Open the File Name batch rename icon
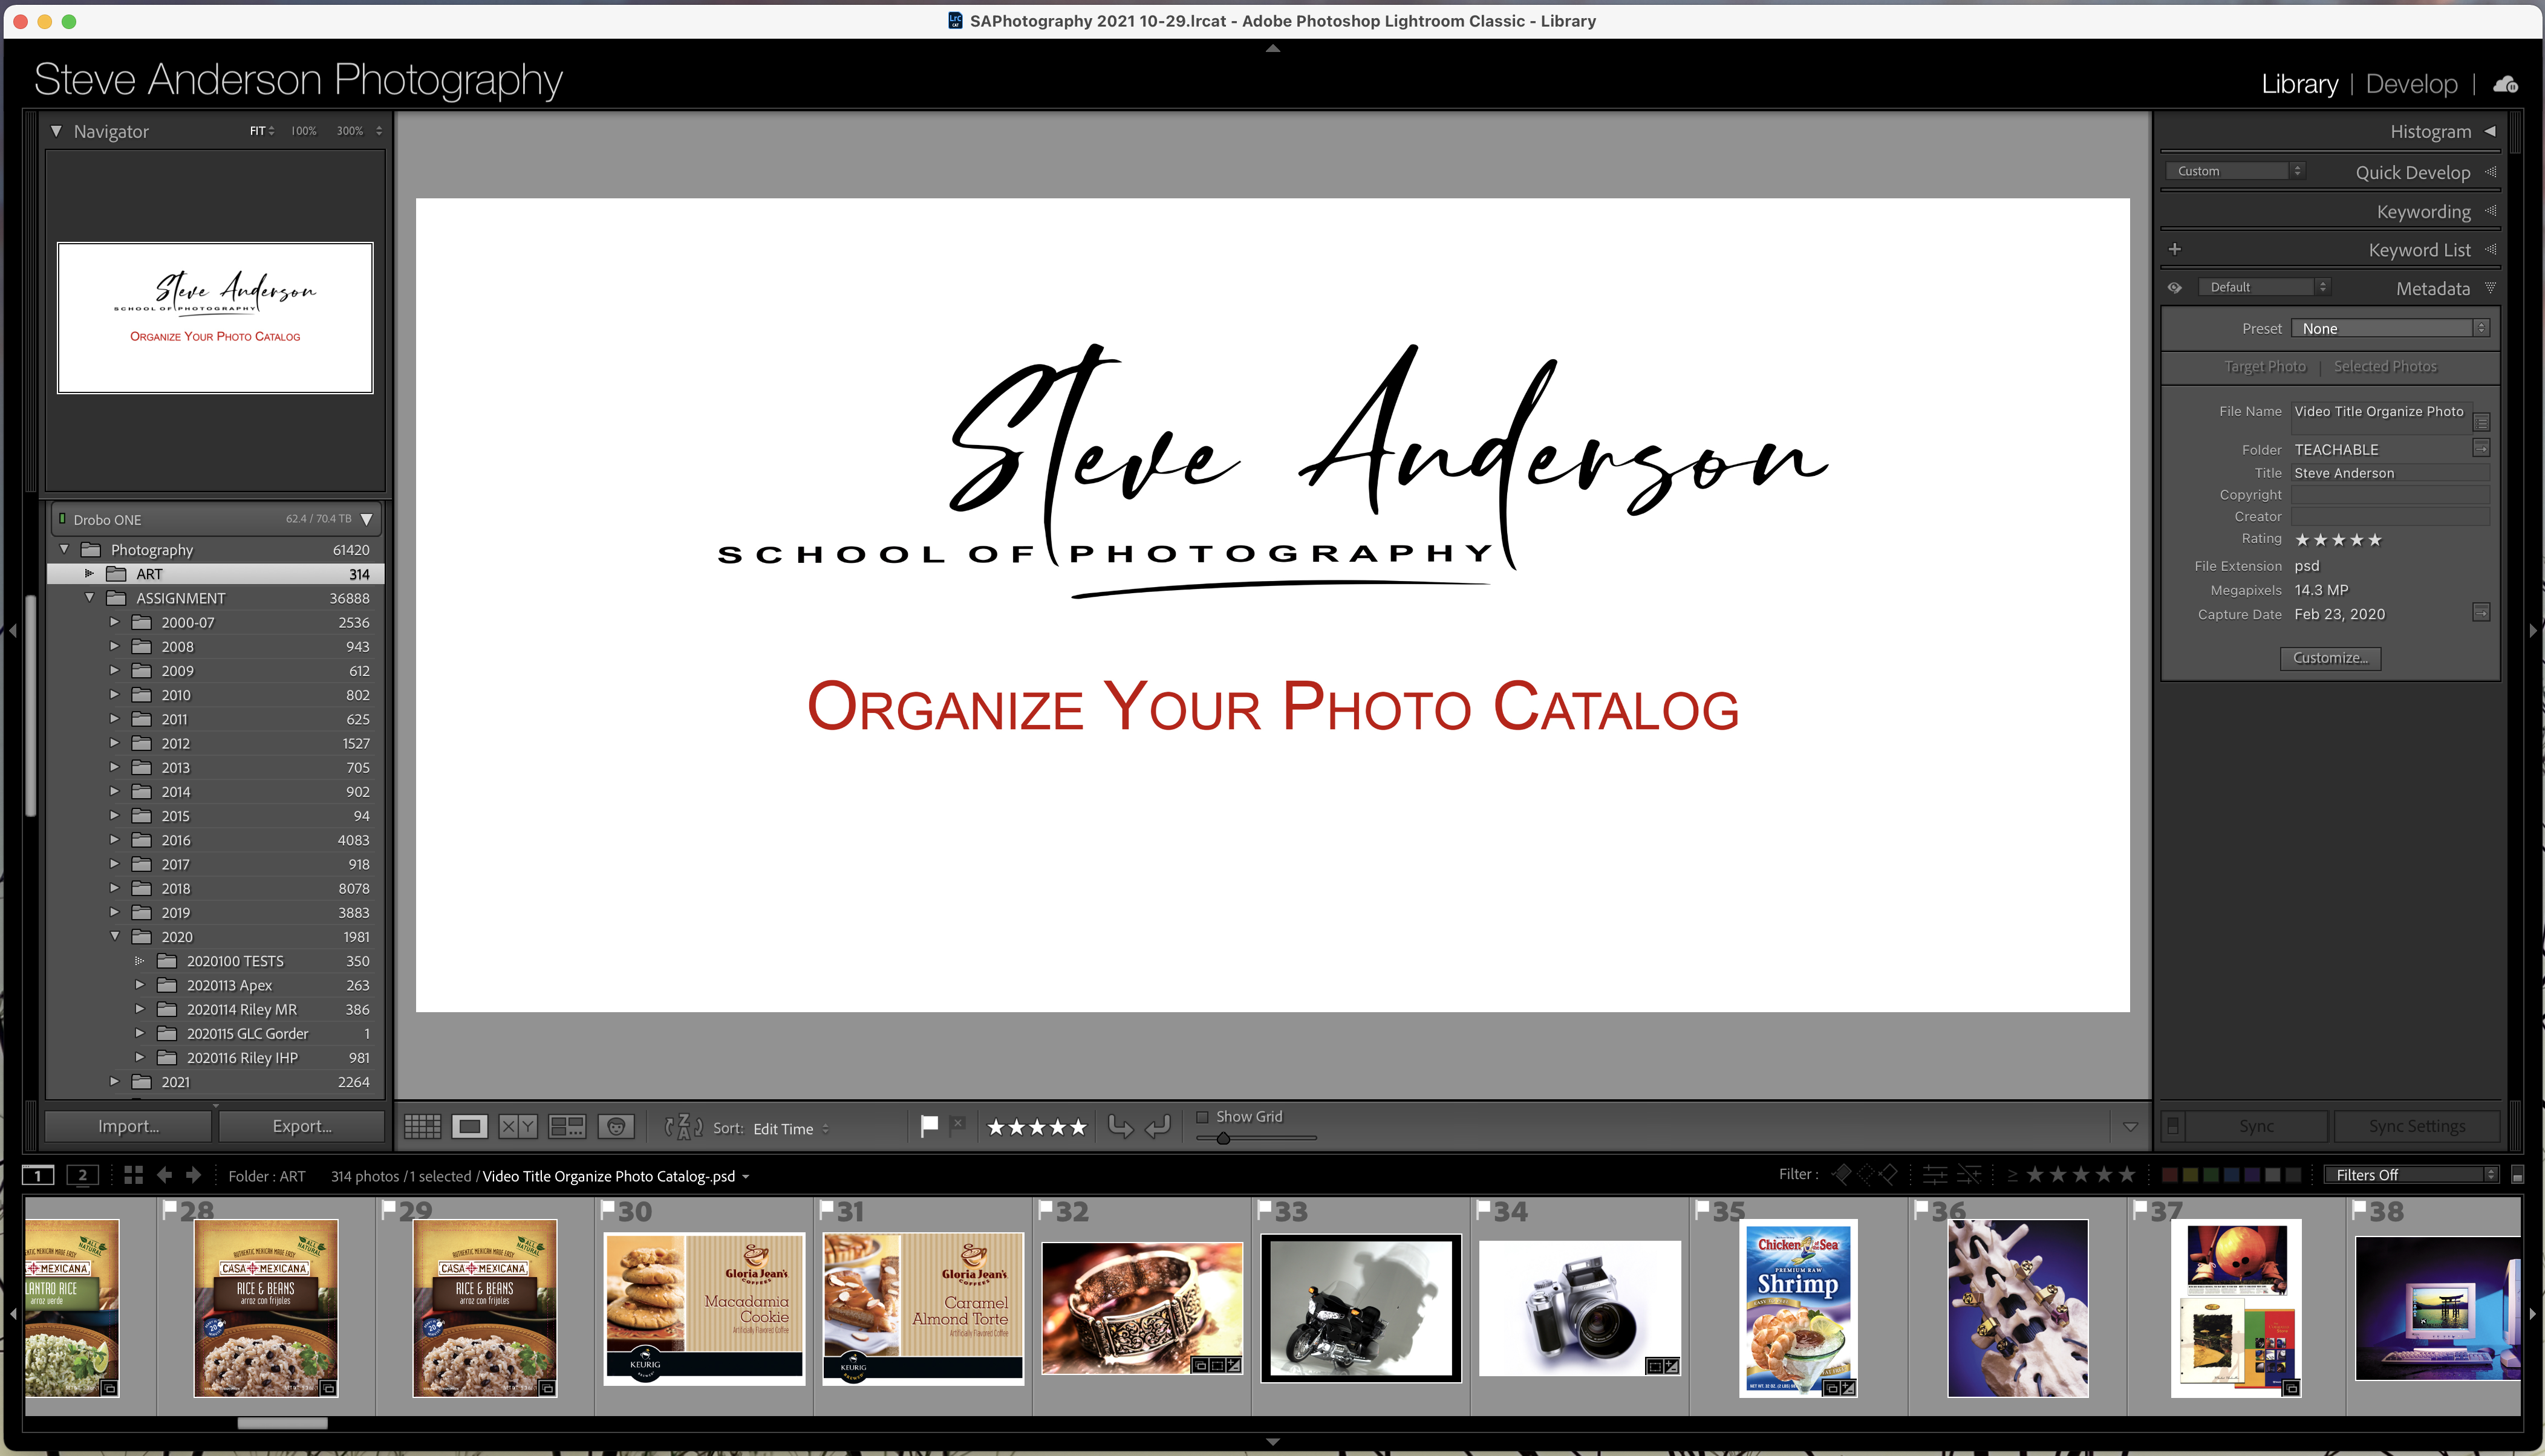The image size is (2545, 1456). (x=2481, y=422)
